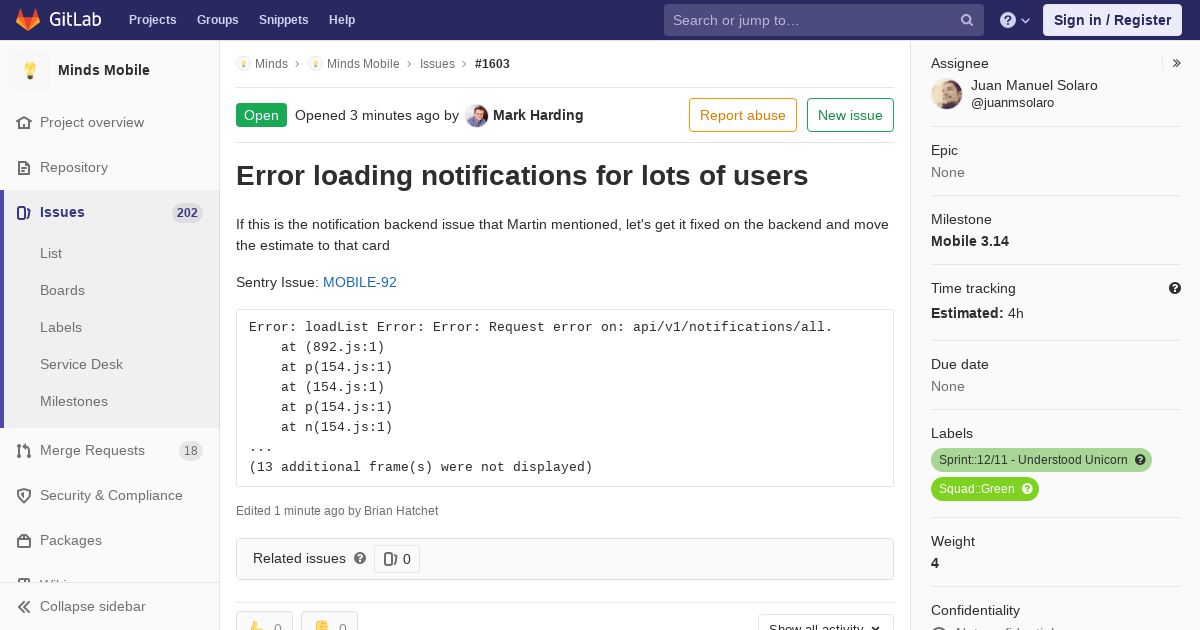Open the help question-mark dropdown
Viewport: 1200px width, 630px height.
[x=1015, y=20]
